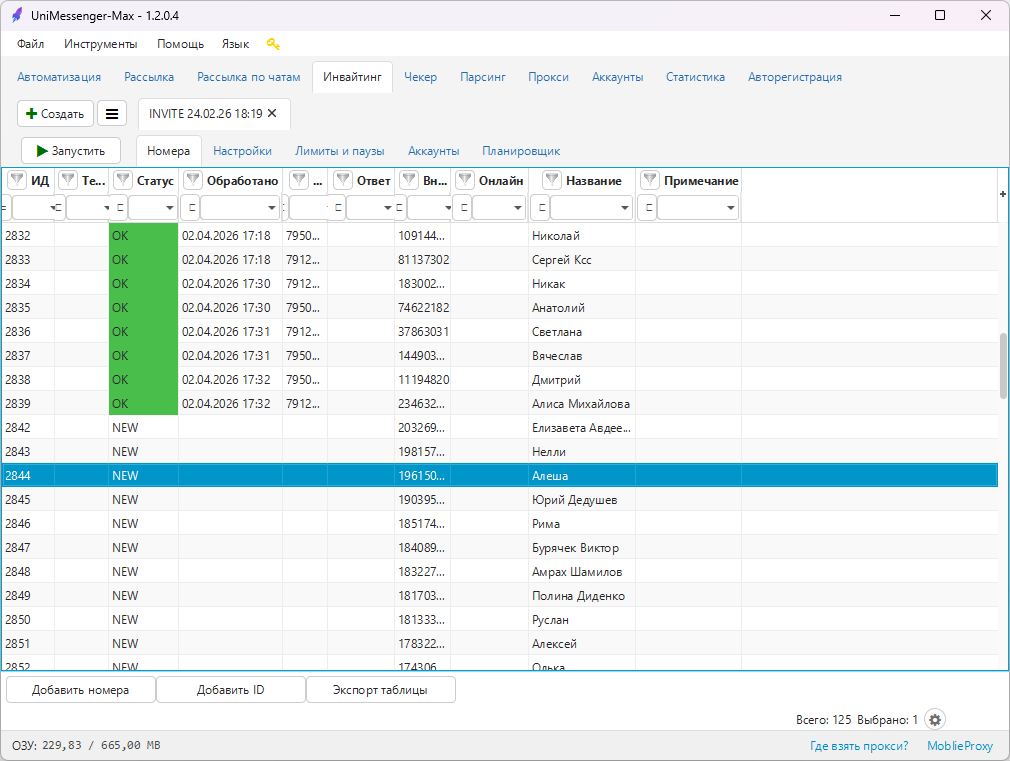This screenshot has width=1010, height=761.
Task: Click the filter condition button of Примечание column
Action: coord(648,207)
